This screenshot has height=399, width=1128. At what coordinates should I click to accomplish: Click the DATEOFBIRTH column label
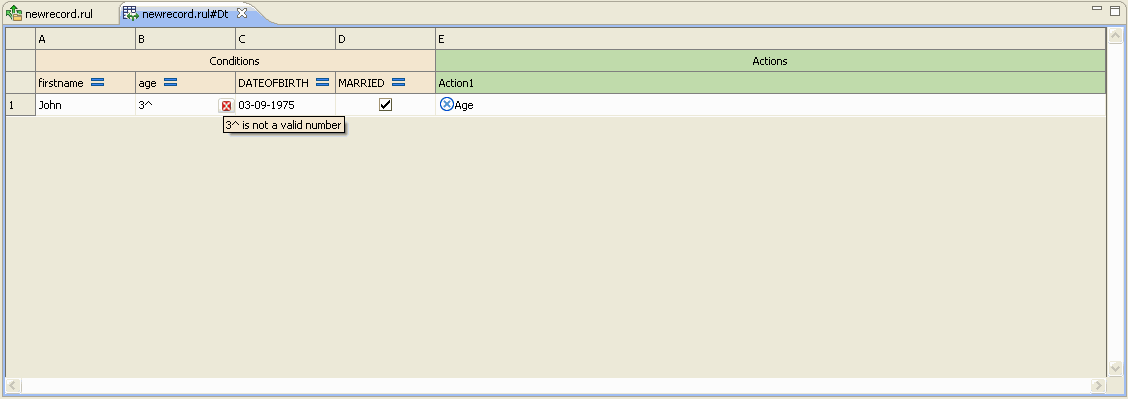tap(273, 83)
